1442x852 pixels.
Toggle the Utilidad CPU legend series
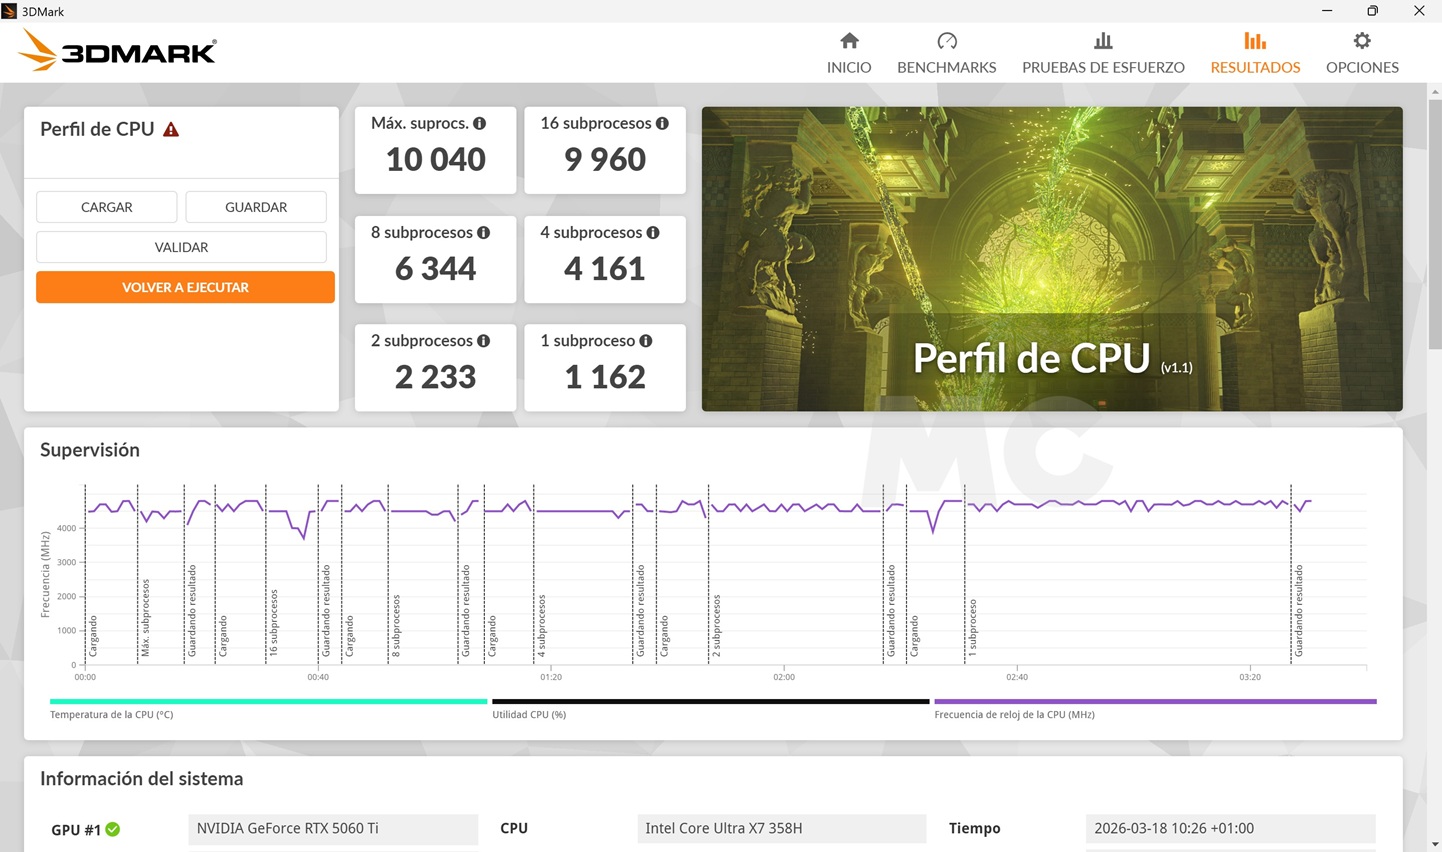[530, 714]
